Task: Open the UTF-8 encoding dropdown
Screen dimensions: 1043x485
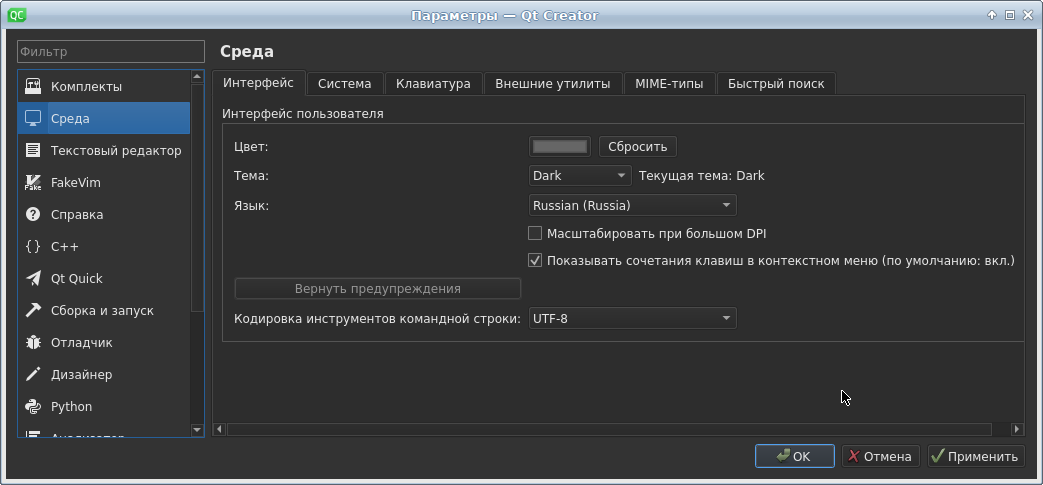Action: pos(632,319)
